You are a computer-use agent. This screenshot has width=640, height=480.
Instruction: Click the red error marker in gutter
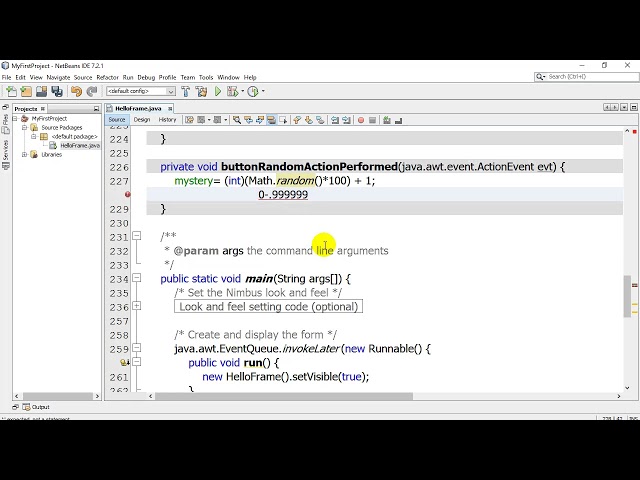[128, 195]
